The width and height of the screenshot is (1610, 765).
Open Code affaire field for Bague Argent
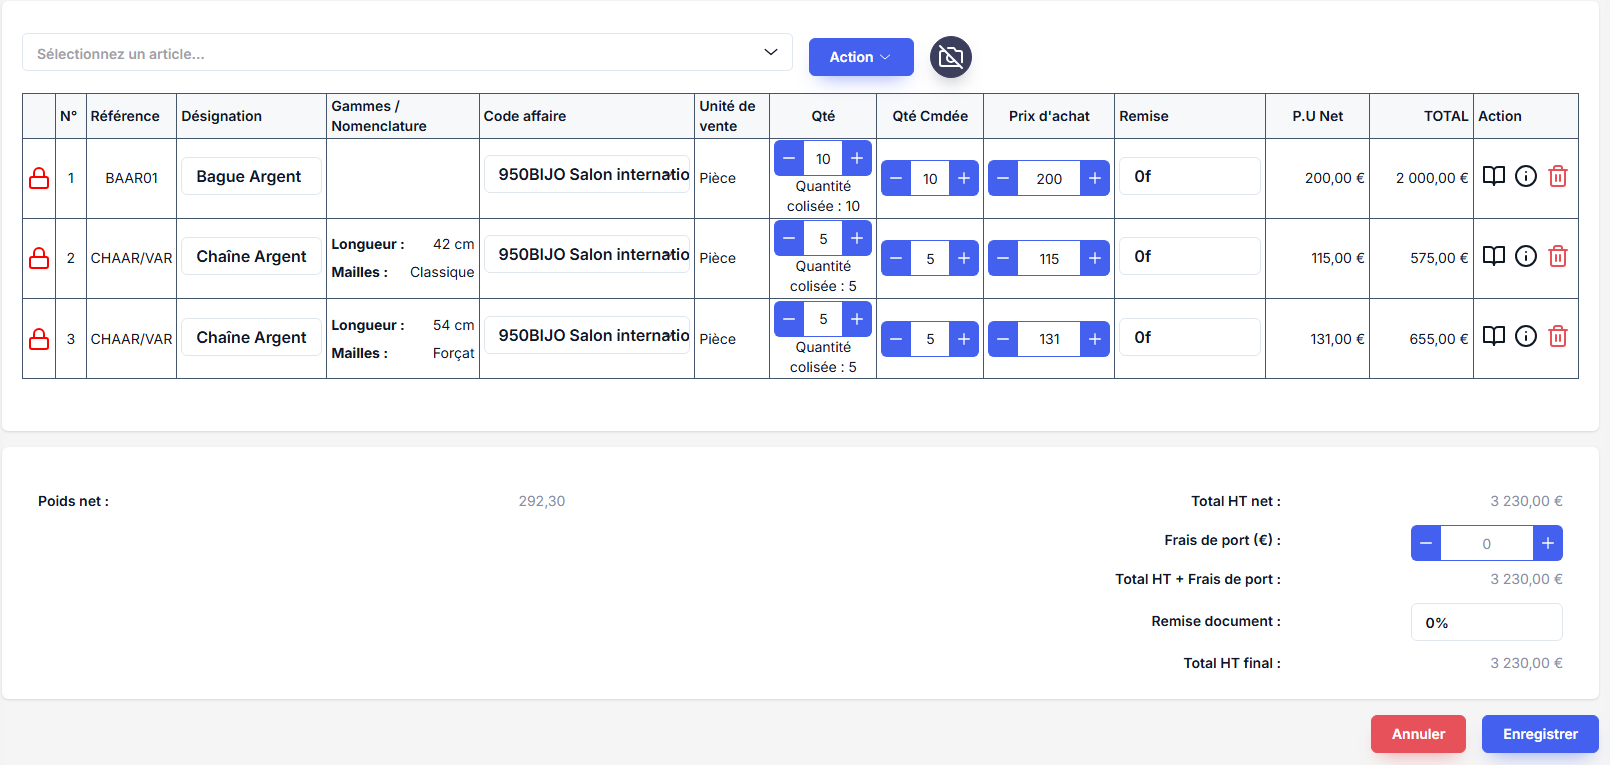(587, 175)
